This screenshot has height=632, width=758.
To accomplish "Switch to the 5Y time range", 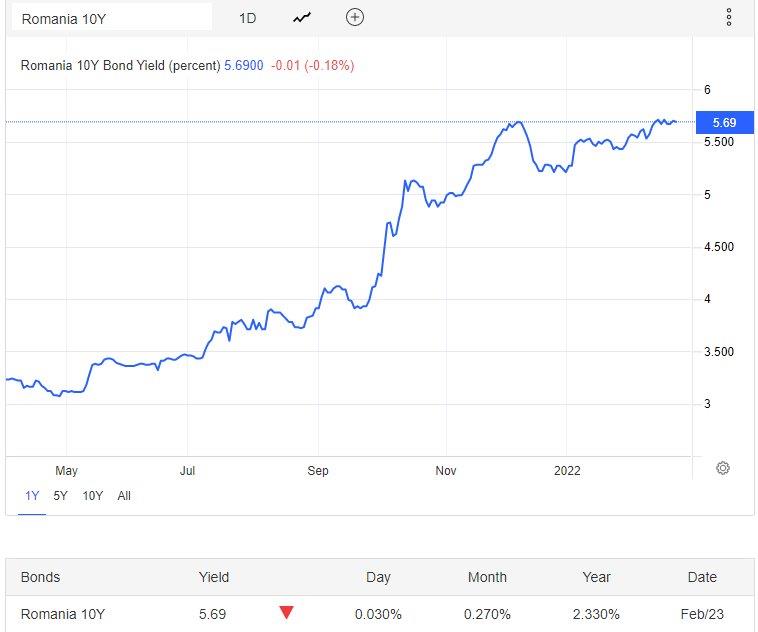I will coord(61,495).
